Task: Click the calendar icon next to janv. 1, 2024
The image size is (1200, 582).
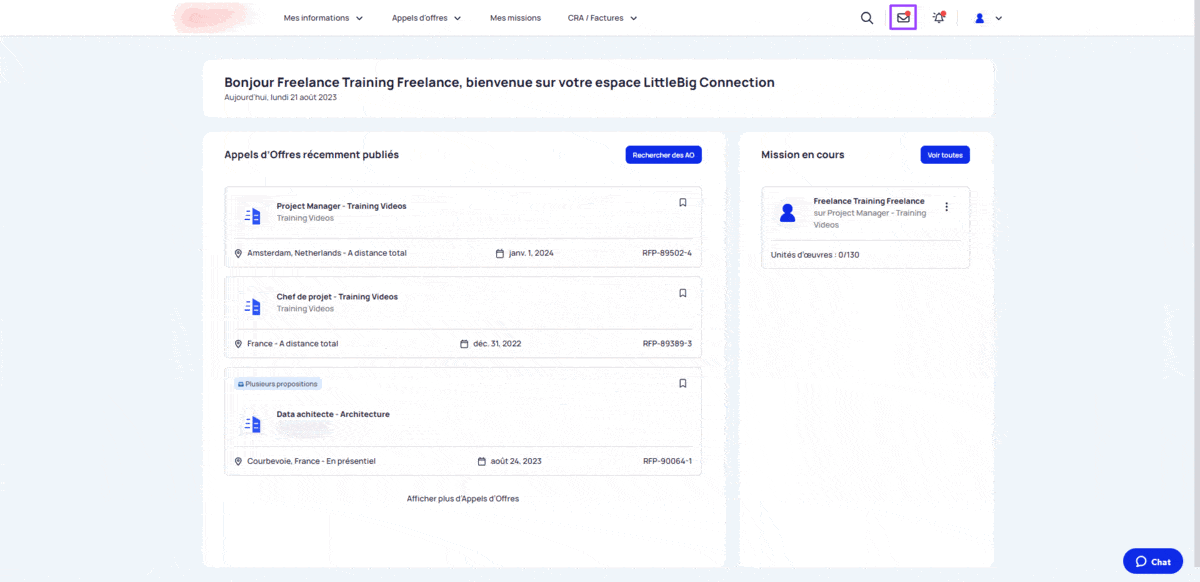Action: pyautogui.click(x=500, y=253)
